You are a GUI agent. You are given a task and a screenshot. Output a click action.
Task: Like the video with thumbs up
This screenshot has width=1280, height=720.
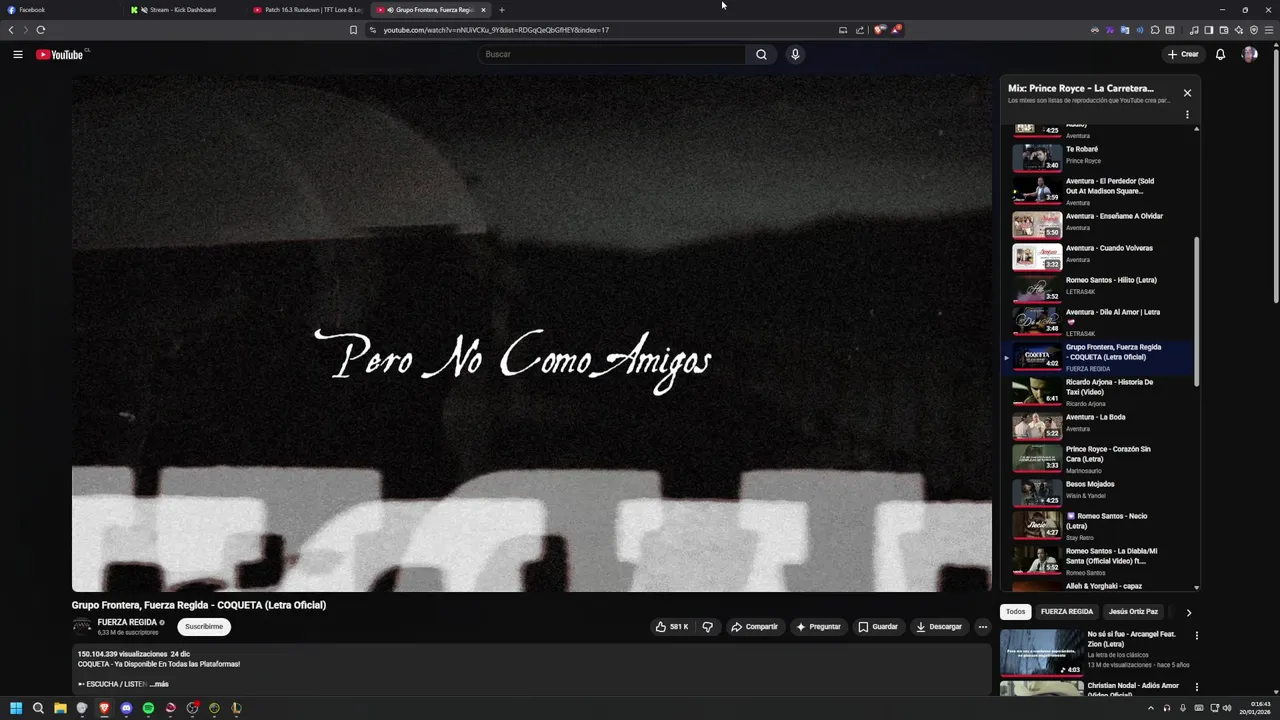tap(672, 627)
